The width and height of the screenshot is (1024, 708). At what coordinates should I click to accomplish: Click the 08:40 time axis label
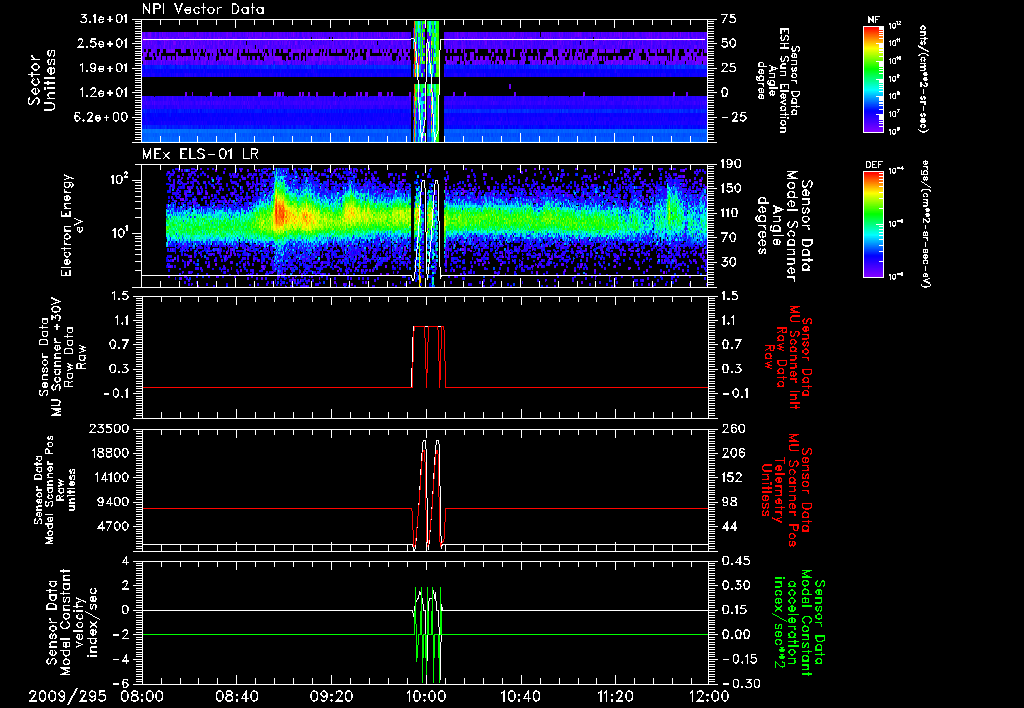click(x=236, y=696)
